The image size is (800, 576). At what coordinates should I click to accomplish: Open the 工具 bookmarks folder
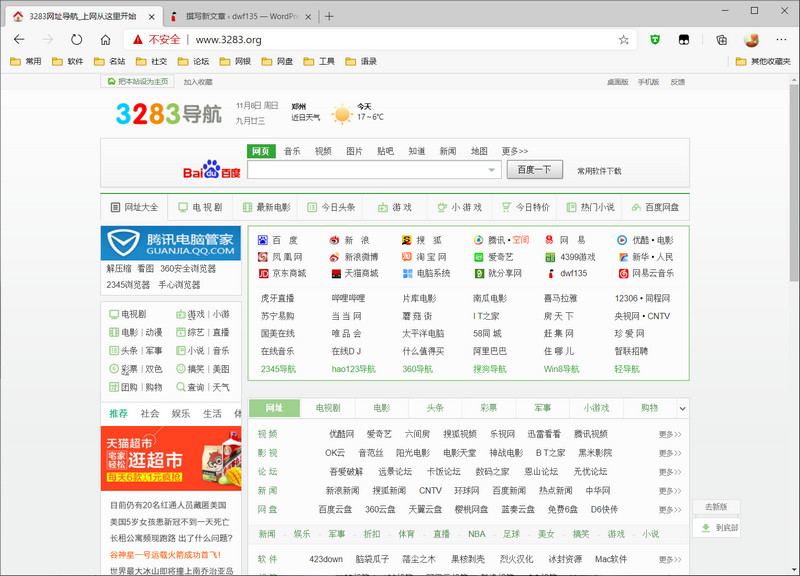[x=319, y=61]
